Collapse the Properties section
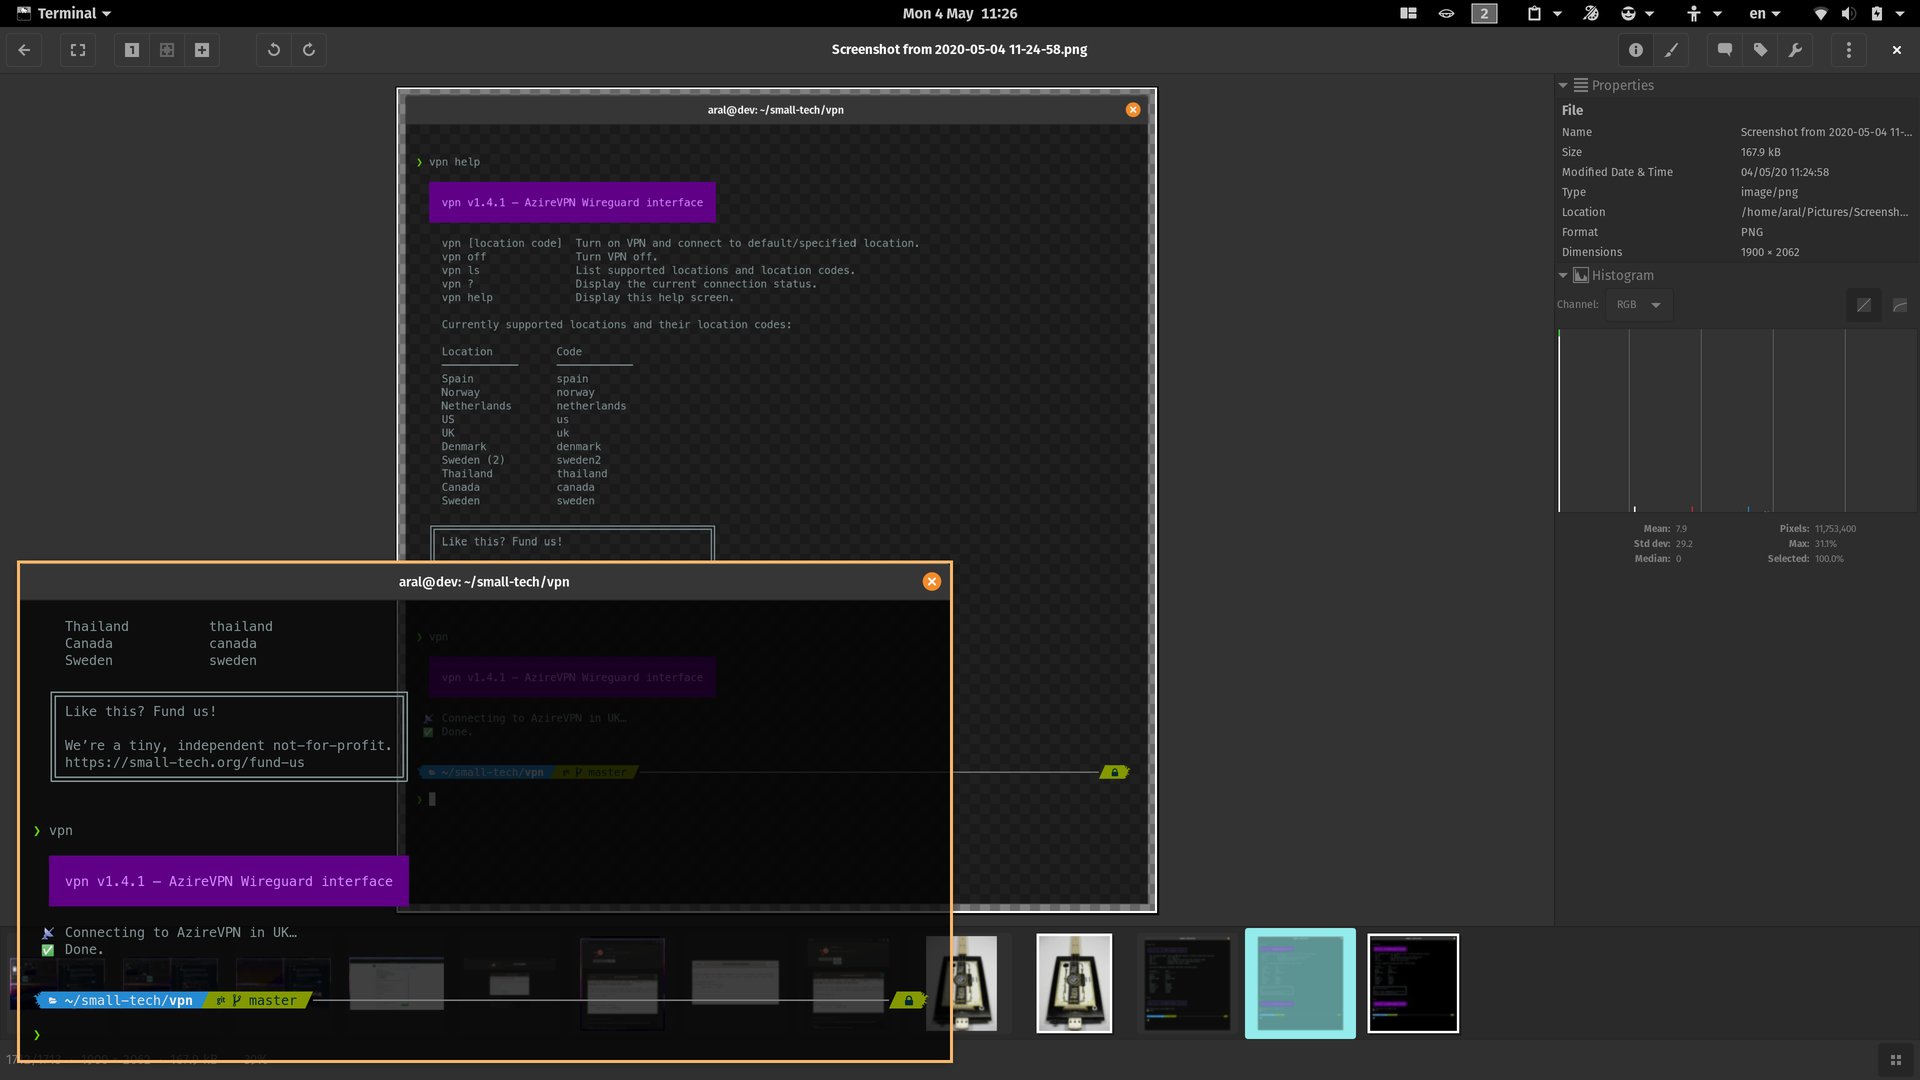The image size is (1920, 1080). [x=1563, y=85]
